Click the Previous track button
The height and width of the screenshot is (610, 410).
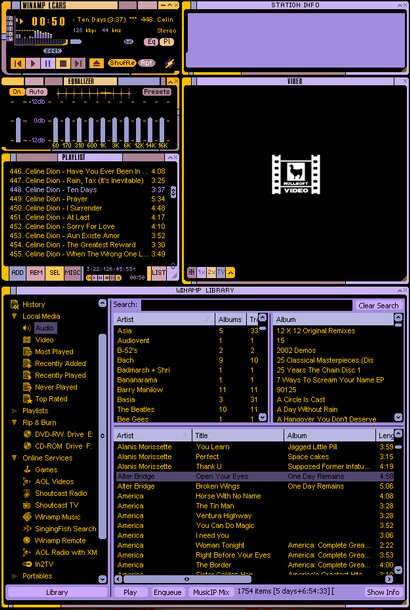(x=18, y=63)
